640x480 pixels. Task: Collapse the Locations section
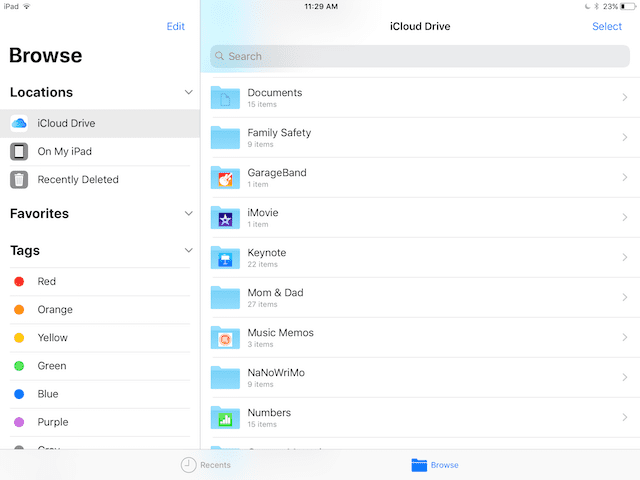pos(189,92)
